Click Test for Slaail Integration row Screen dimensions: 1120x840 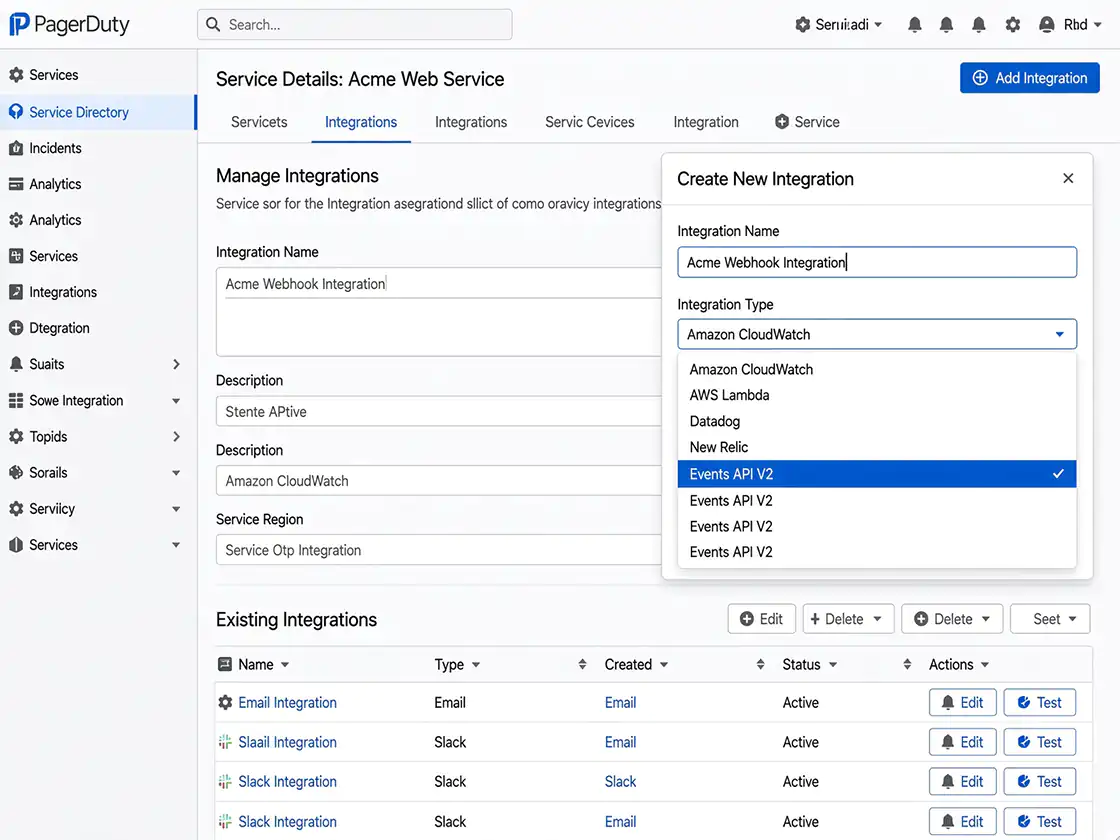coord(1039,742)
